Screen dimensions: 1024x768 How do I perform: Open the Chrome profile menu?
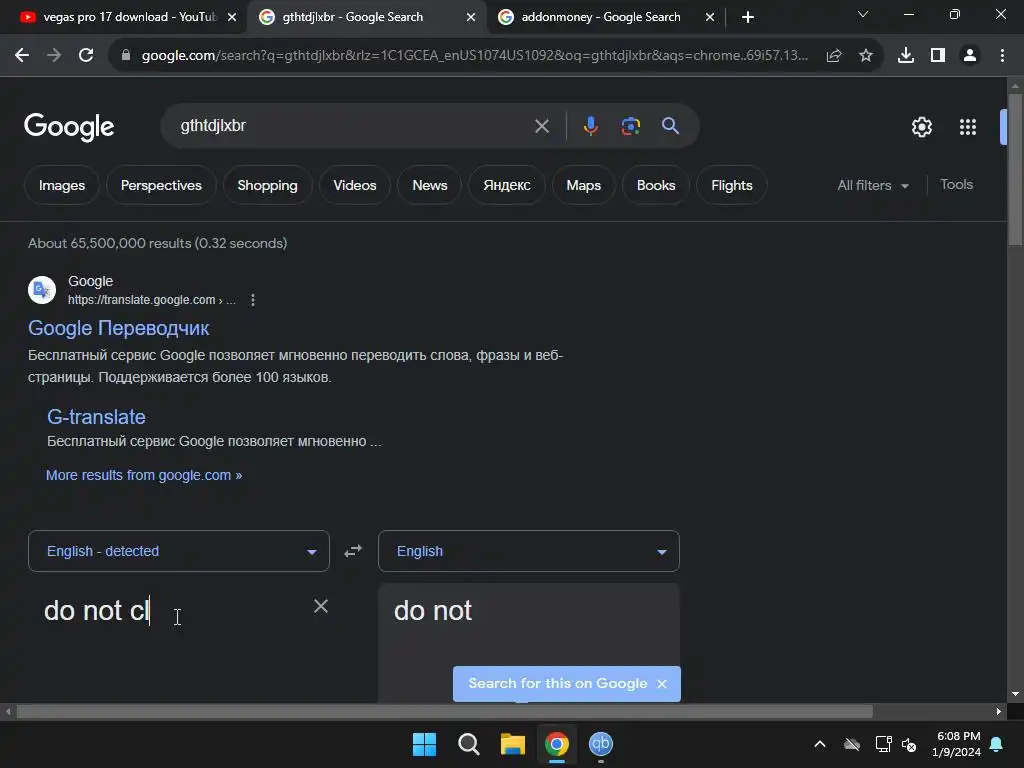click(970, 56)
